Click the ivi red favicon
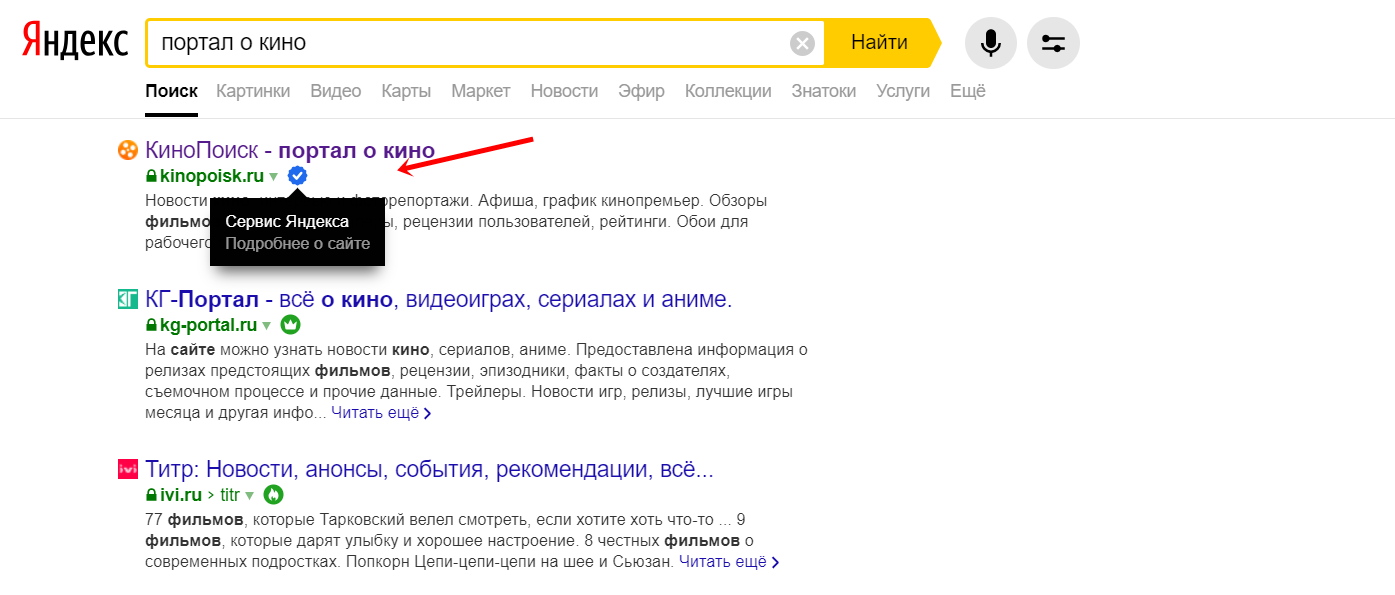 [x=127, y=469]
